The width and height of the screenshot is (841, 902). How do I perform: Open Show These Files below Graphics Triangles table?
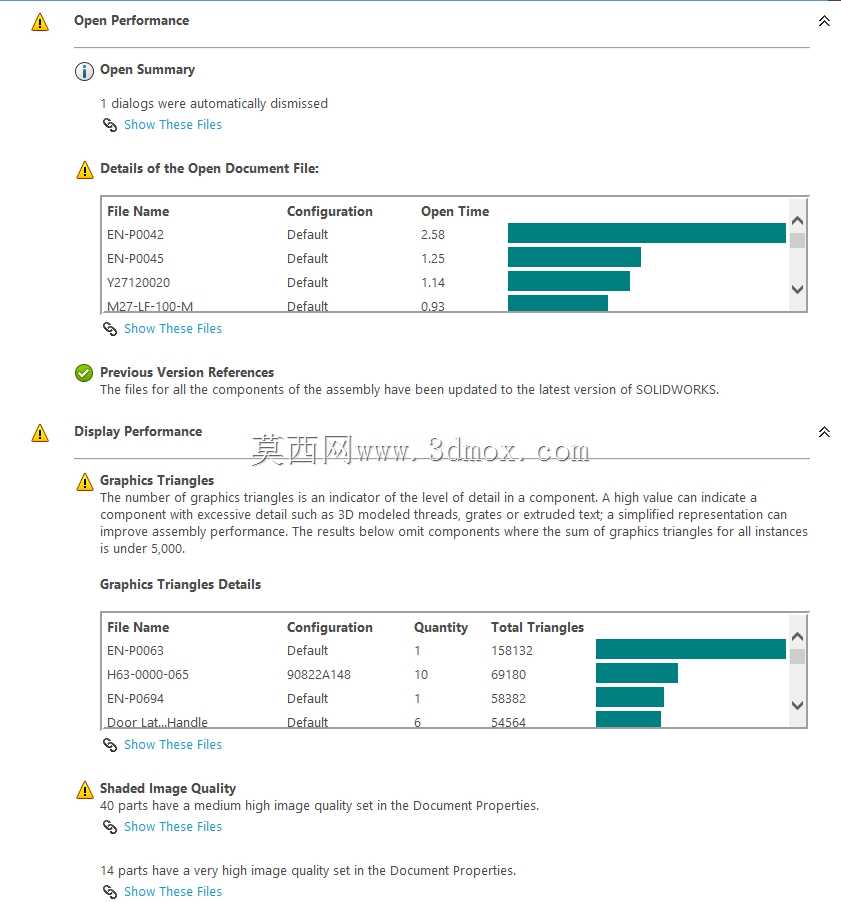pos(173,744)
